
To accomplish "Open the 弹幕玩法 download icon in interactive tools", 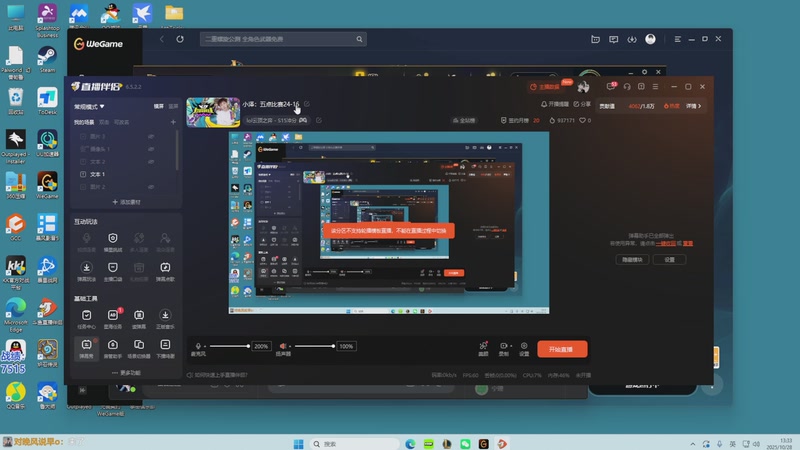I will (86, 271).
